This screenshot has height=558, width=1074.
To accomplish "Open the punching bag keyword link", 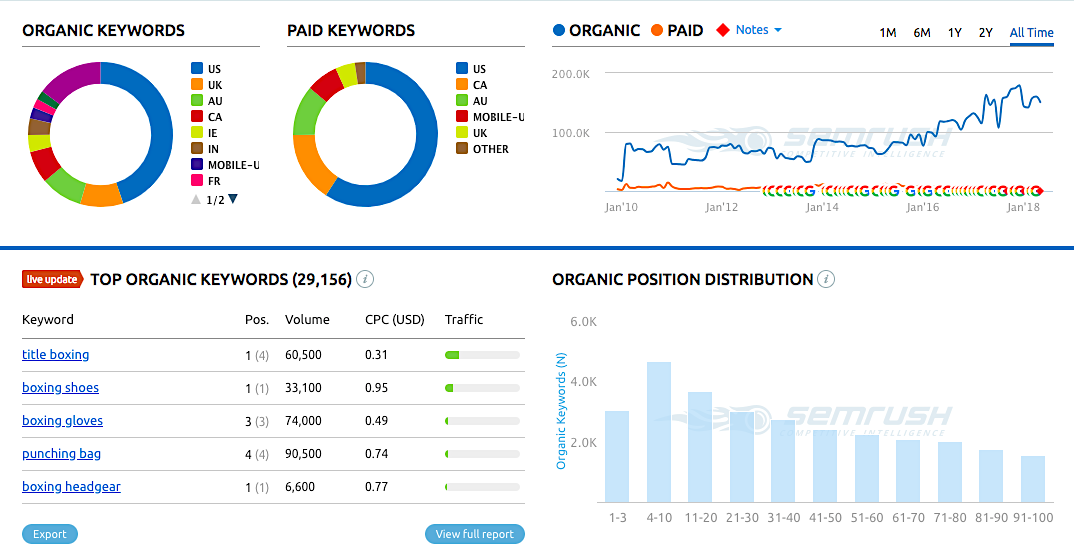I will [62, 454].
